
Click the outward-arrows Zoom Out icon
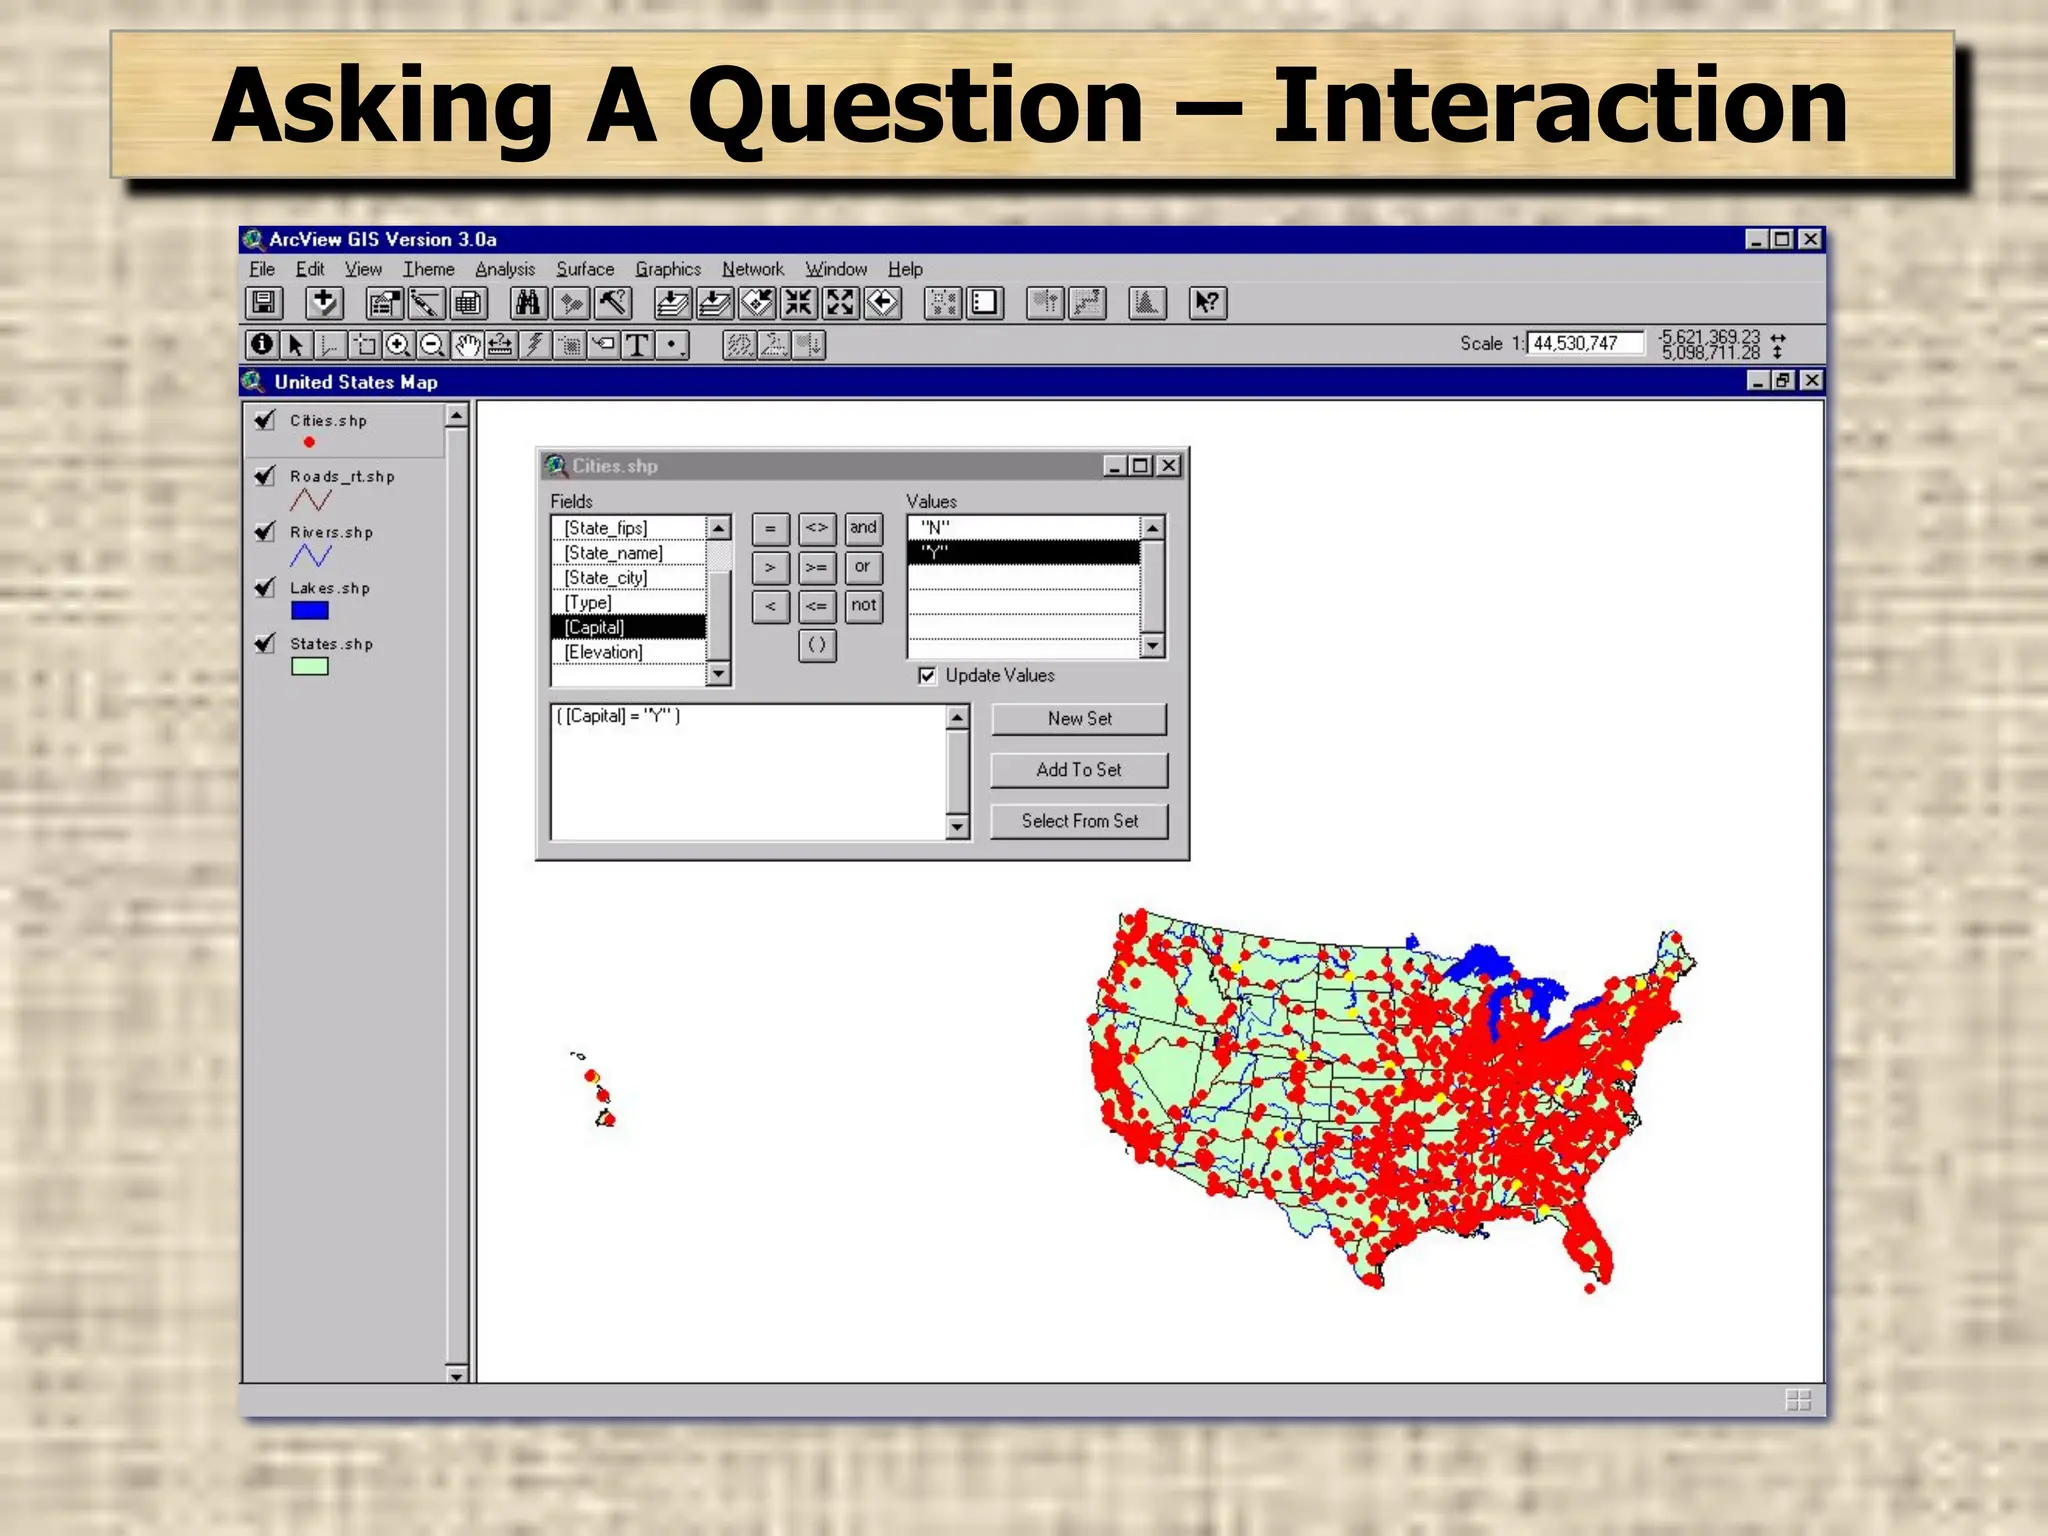[x=841, y=302]
